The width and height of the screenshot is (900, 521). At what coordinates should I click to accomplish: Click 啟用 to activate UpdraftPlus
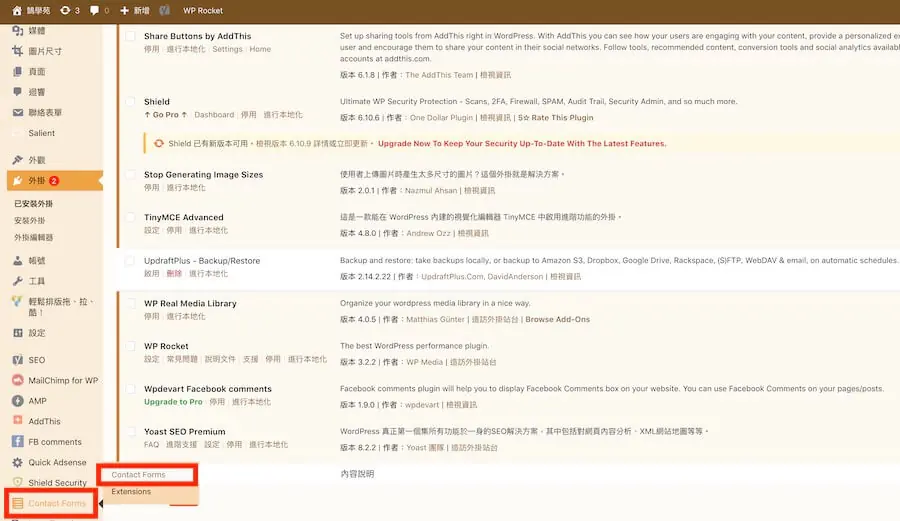[152, 274]
